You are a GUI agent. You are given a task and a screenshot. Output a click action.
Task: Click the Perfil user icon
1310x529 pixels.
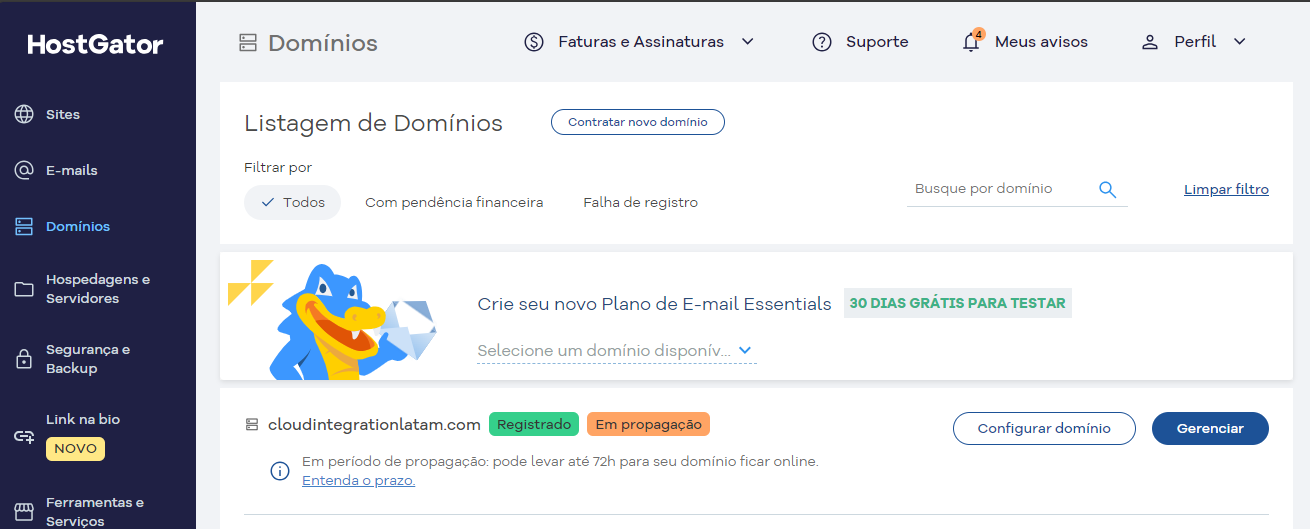(1150, 42)
